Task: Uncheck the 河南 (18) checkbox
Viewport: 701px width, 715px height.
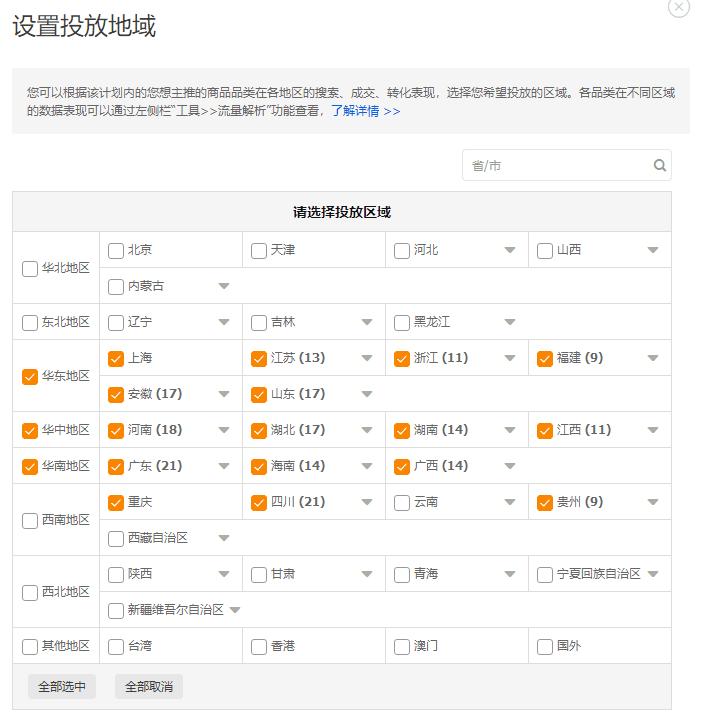Action: pos(116,430)
